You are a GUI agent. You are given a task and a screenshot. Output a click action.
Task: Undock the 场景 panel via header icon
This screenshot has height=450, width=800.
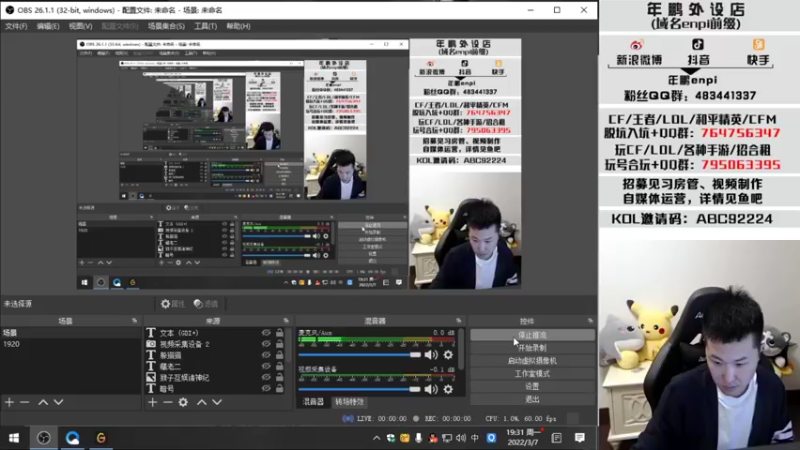134,321
